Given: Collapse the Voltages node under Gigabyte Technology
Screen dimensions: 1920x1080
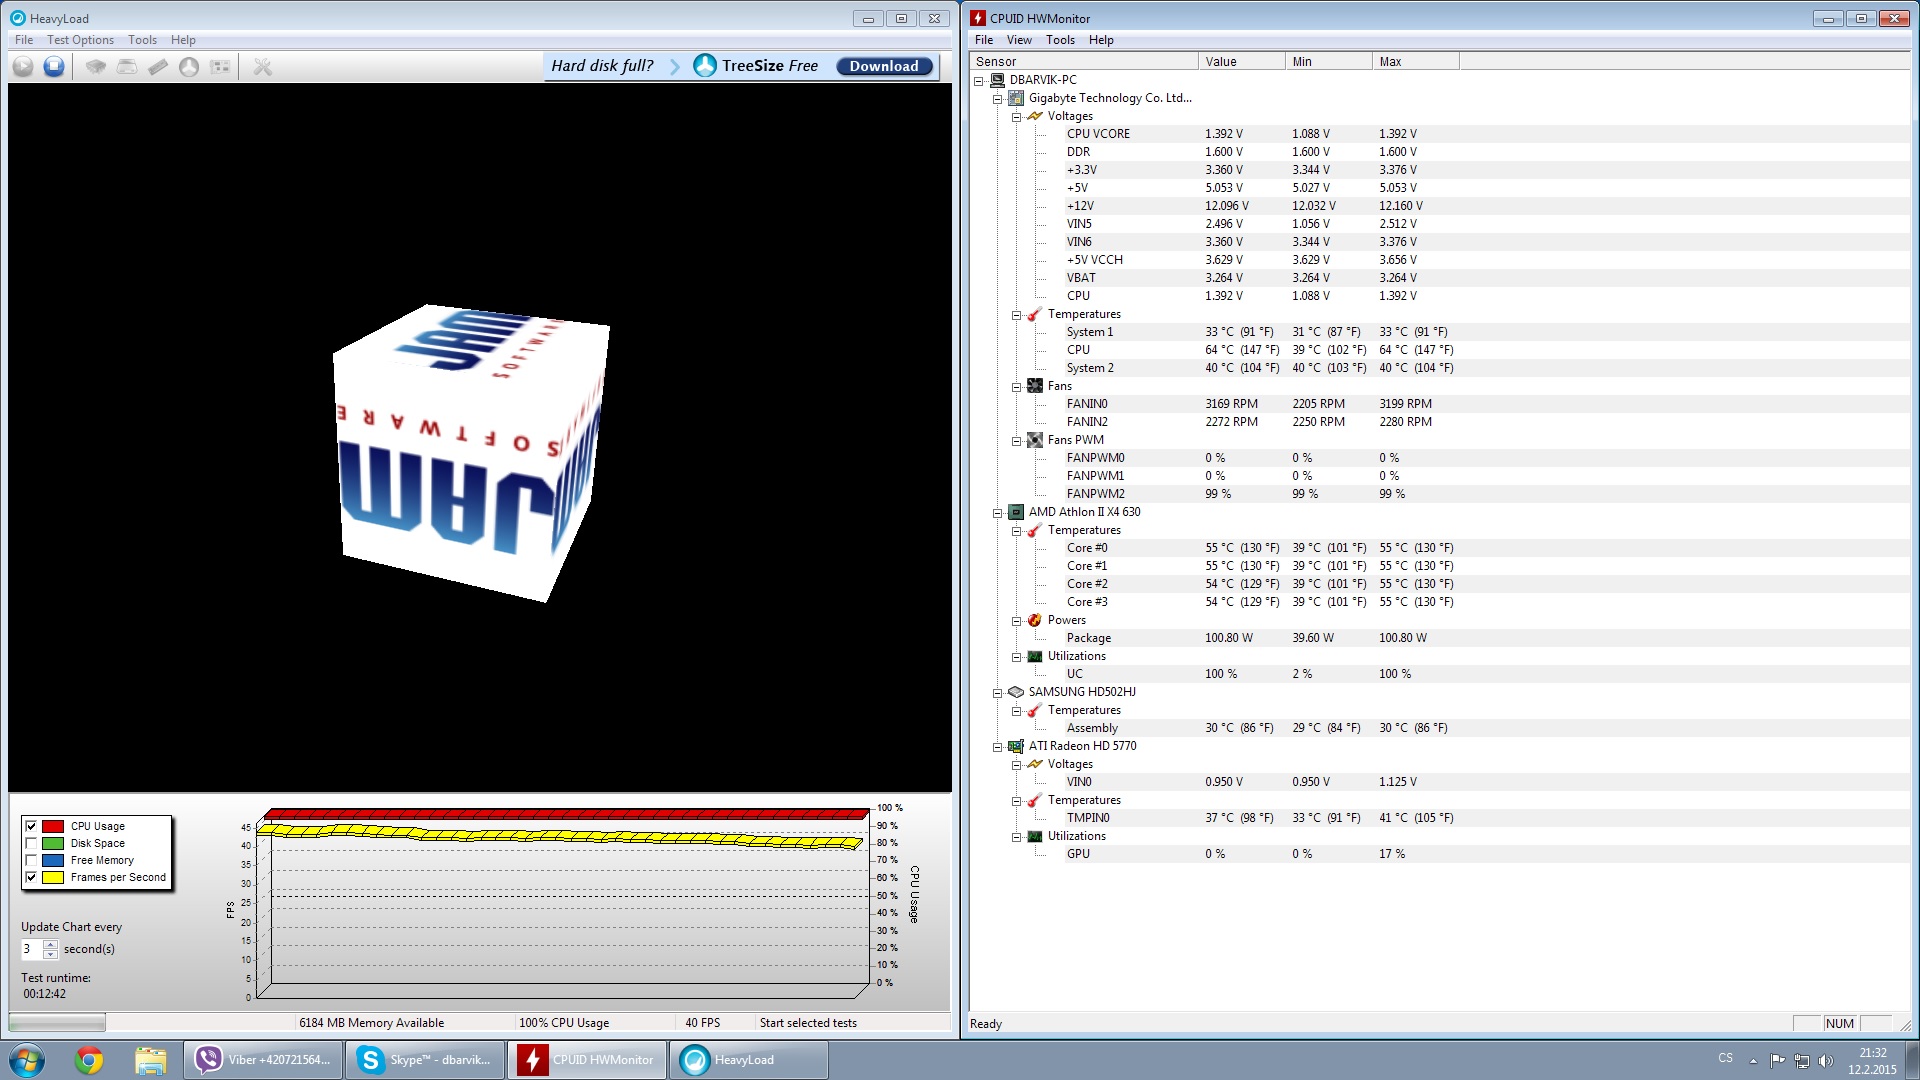Looking at the screenshot, I should click(1016, 116).
